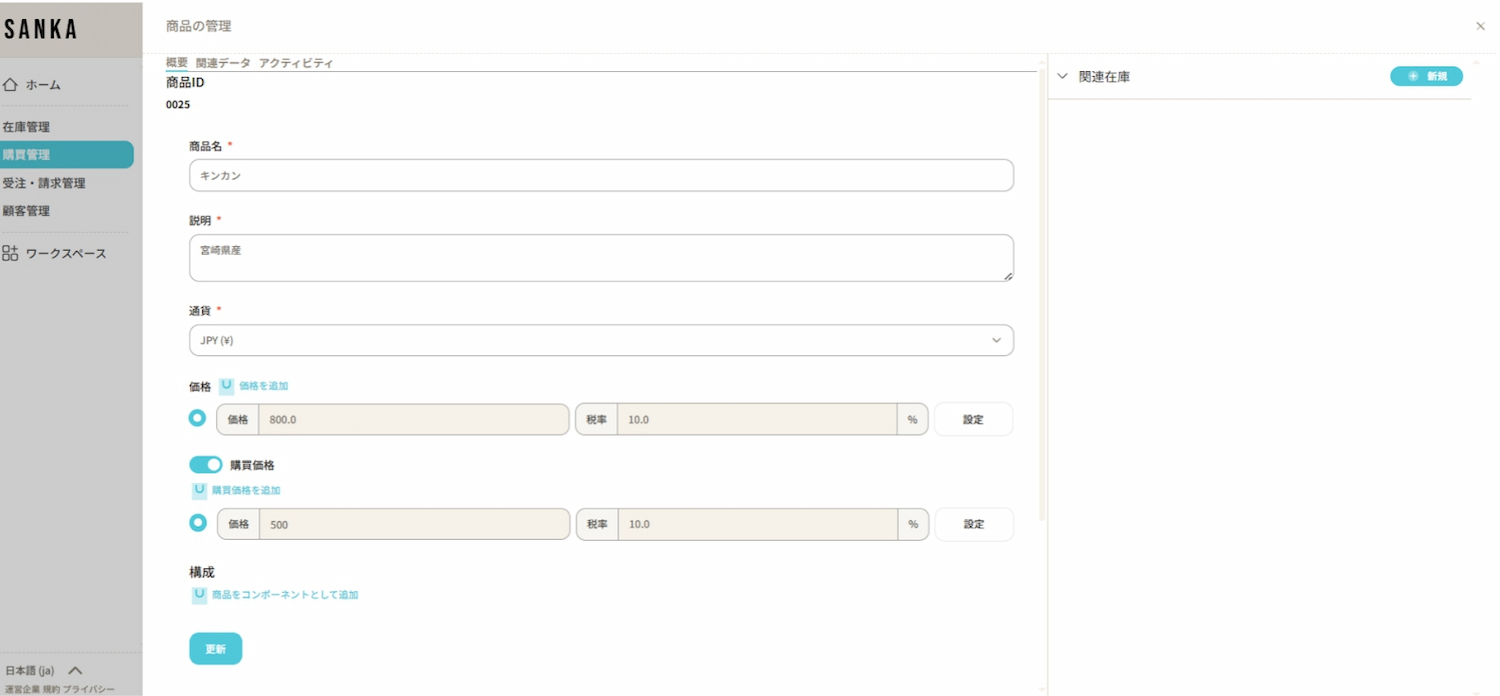Viewport: 1500px width, 696px height.
Task: Open the Workspace grid icon
Action: coord(10,253)
